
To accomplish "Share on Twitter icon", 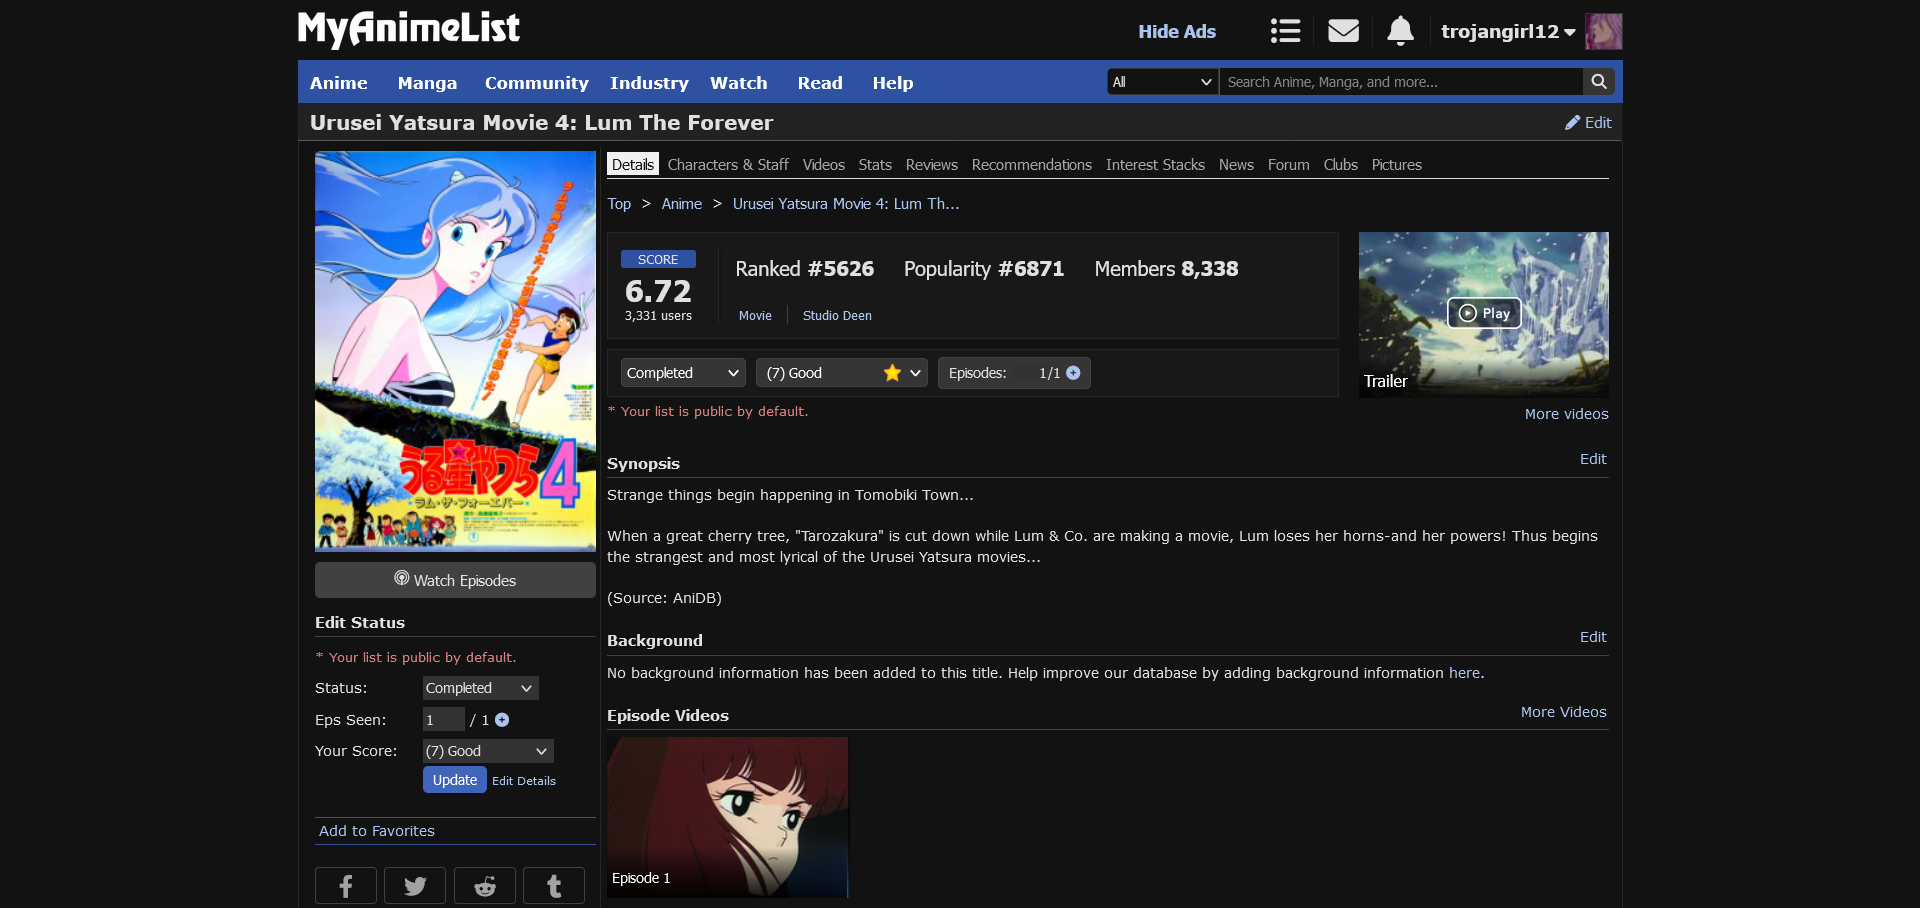I will click(415, 886).
